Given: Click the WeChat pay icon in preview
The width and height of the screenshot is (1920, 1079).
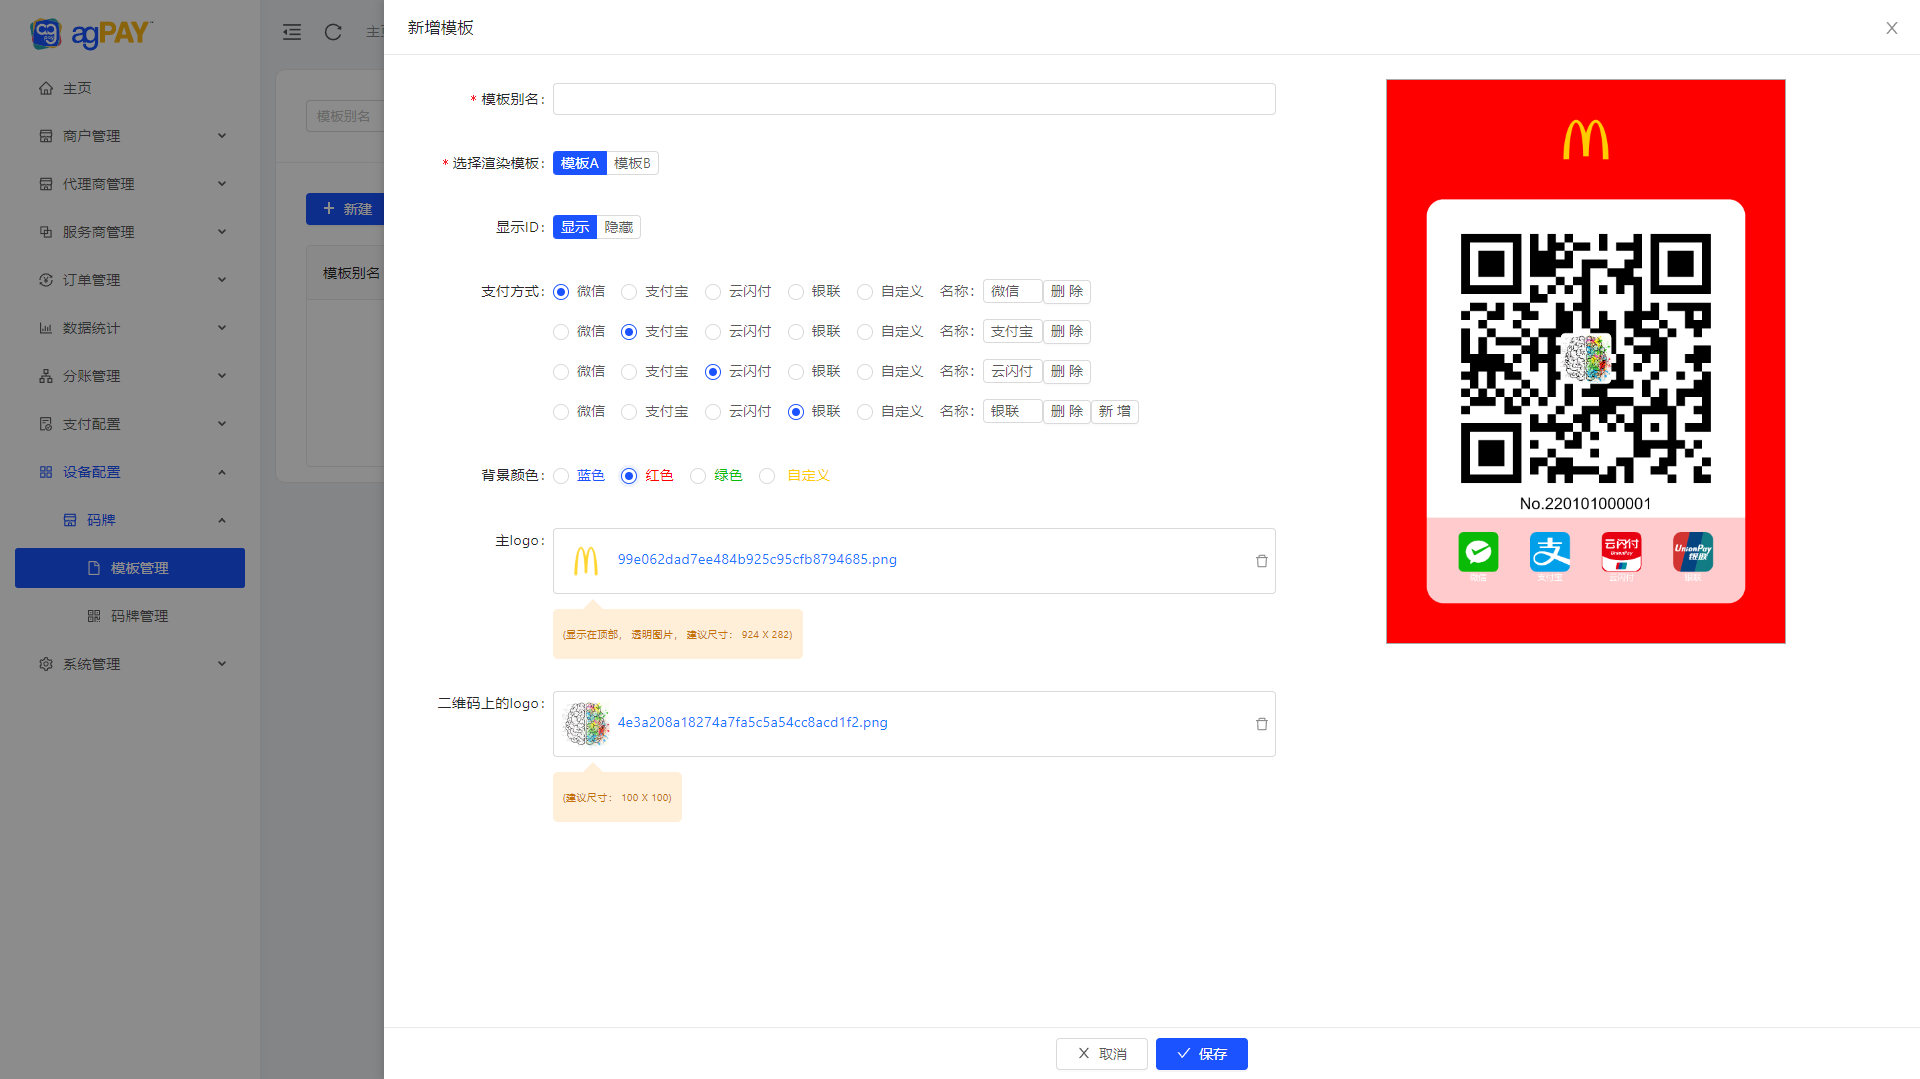Looking at the screenshot, I should tap(1478, 552).
